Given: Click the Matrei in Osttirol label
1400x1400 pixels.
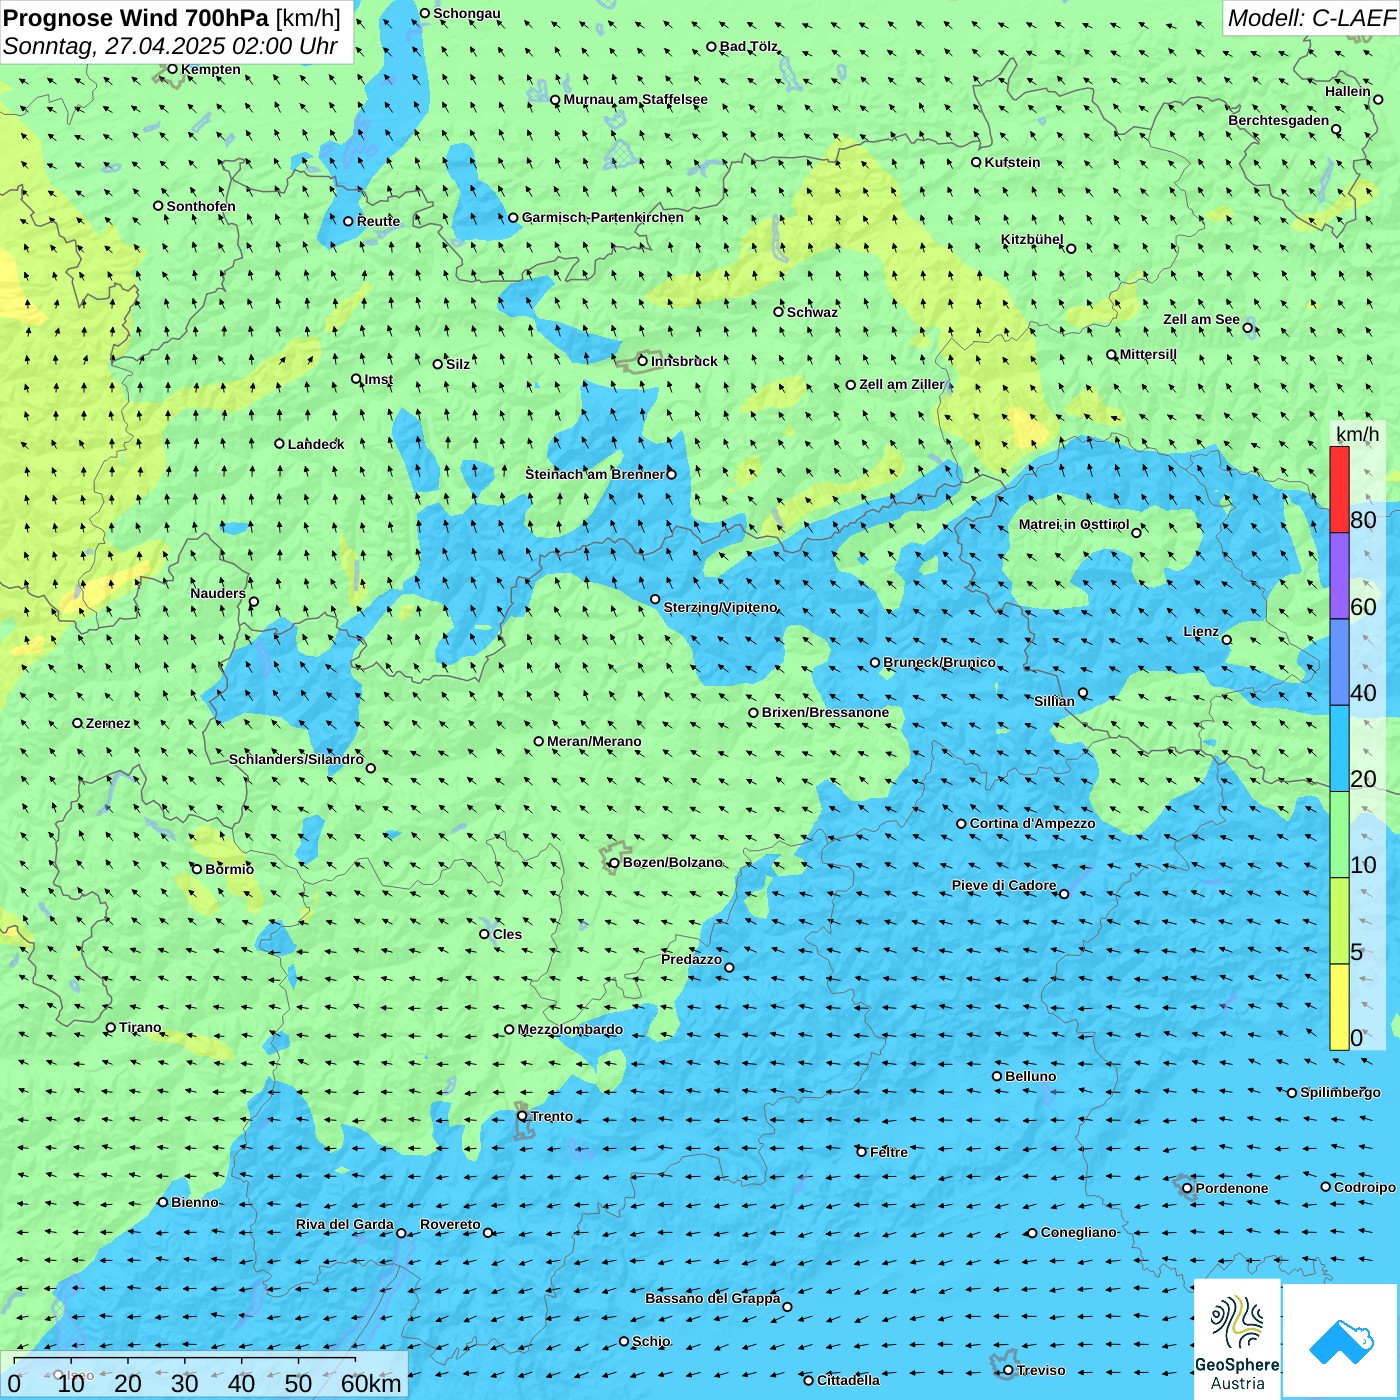Looking at the screenshot, I should [x=1073, y=524].
